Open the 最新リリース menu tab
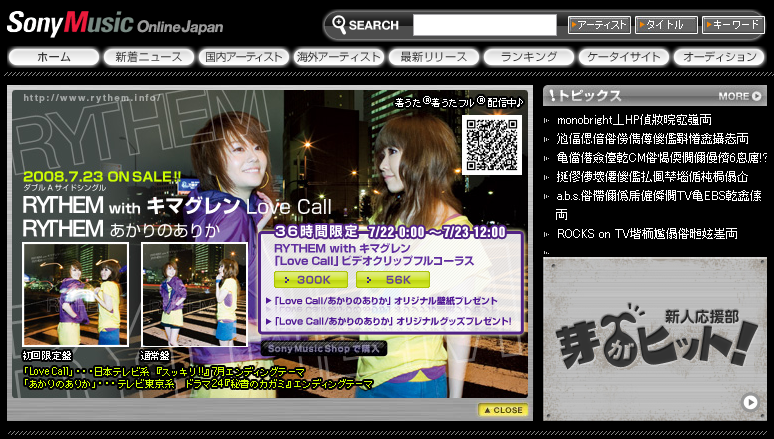 [433, 57]
